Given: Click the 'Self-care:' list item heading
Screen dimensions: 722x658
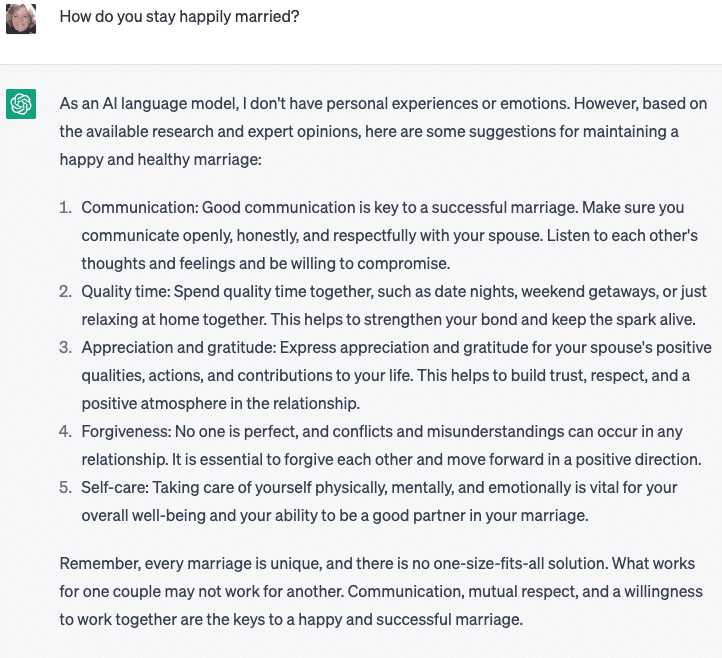Looking at the screenshot, I should point(115,487).
